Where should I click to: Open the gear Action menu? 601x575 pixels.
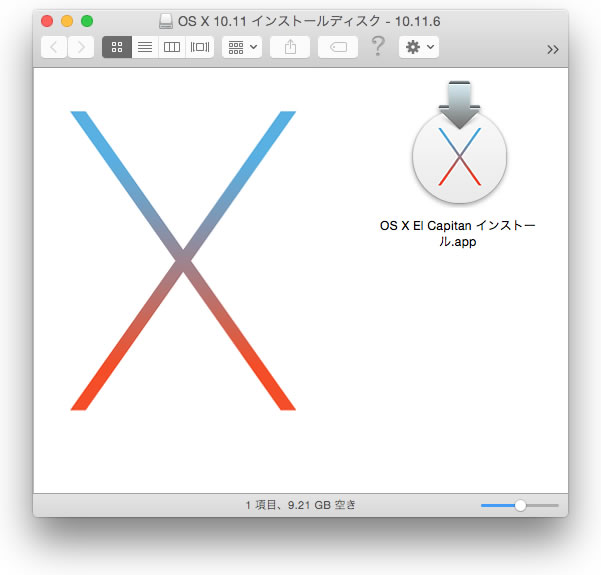tap(419, 47)
